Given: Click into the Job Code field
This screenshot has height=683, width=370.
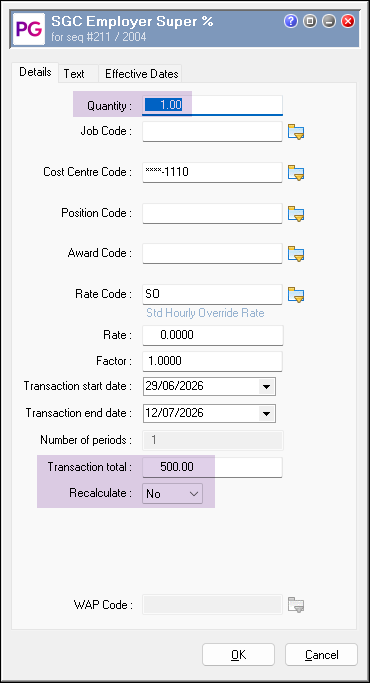Looking at the screenshot, I should pos(212,132).
